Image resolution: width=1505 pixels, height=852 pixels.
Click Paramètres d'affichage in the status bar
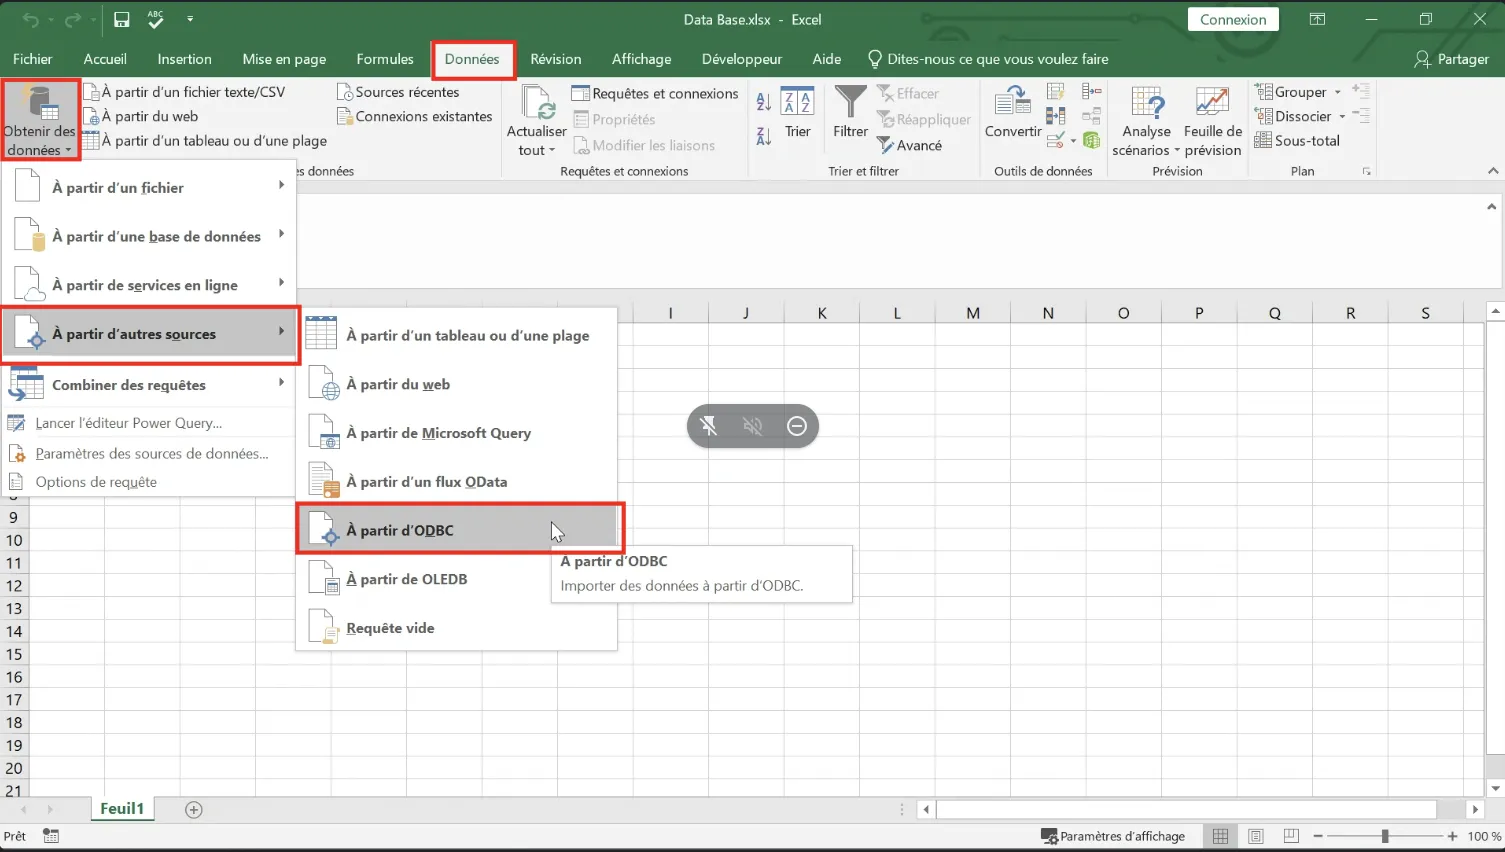[x=1113, y=836]
